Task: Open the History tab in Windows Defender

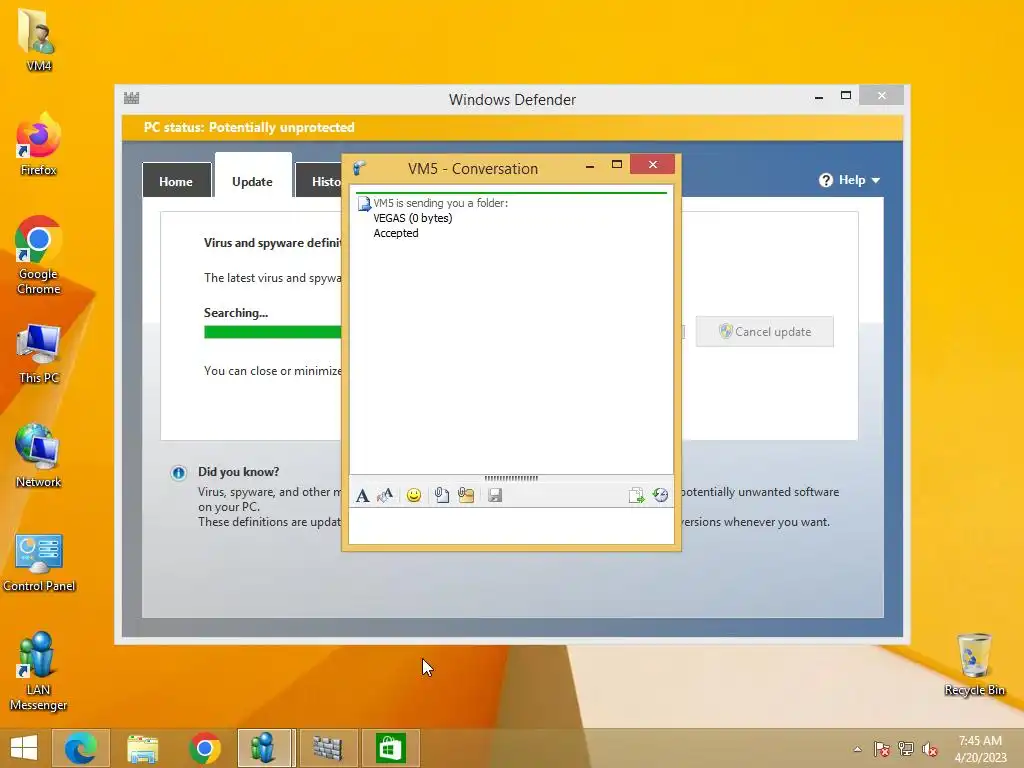Action: (318, 181)
